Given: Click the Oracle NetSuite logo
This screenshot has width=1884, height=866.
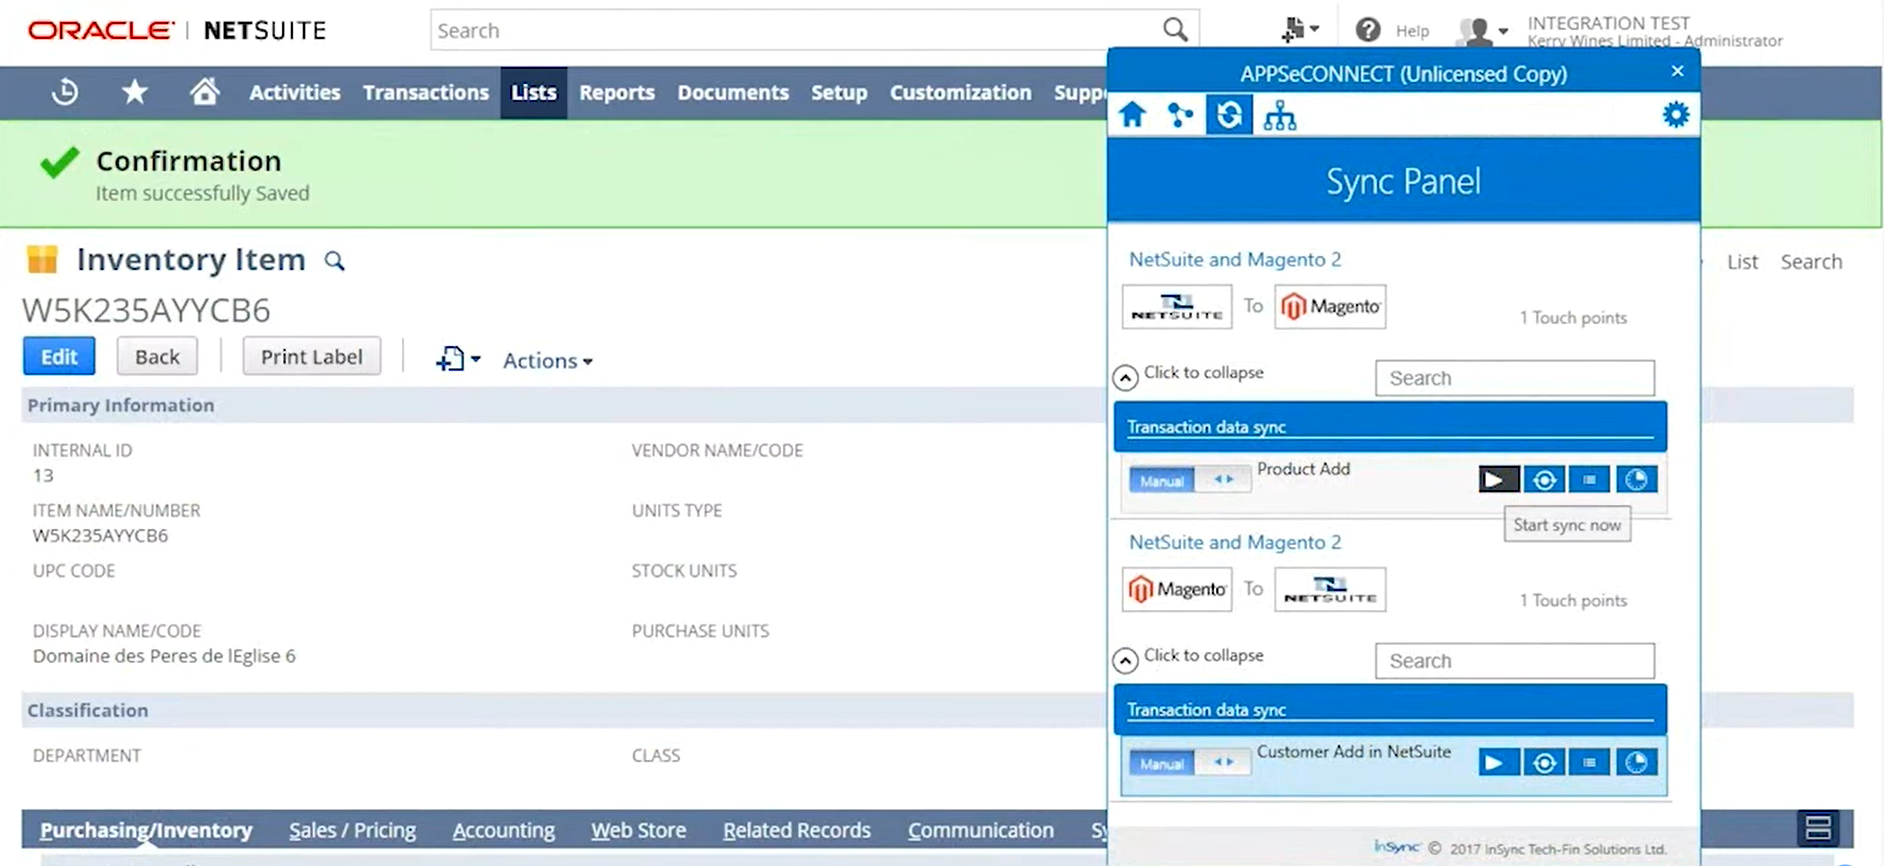Looking at the screenshot, I should point(177,30).
